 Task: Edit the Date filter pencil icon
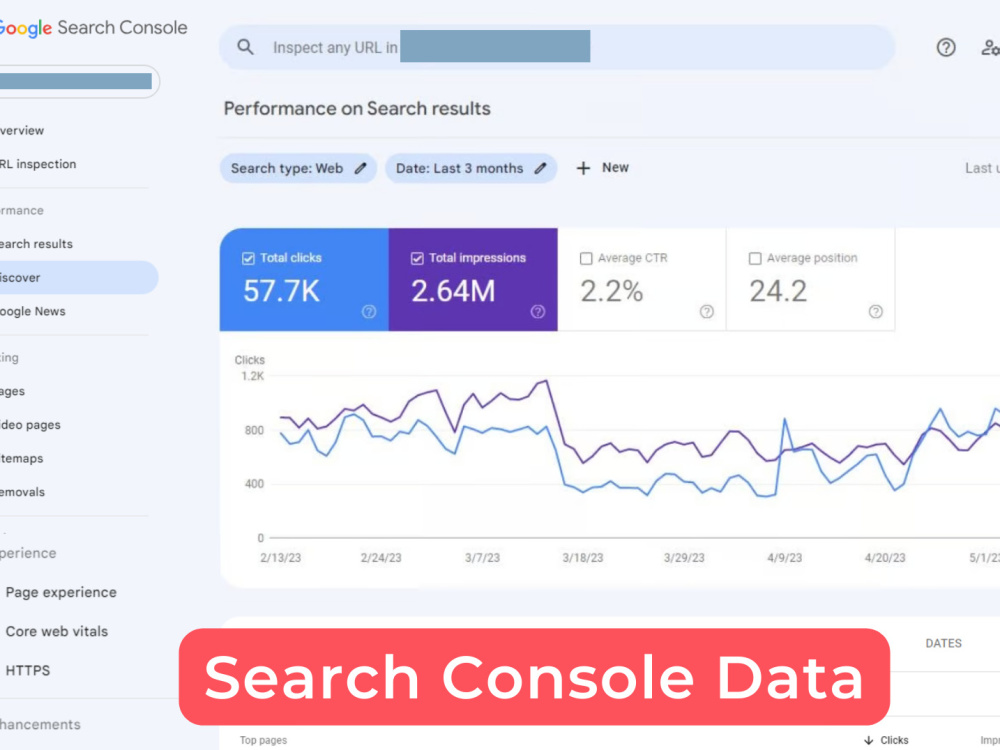(x=540, y=168)
